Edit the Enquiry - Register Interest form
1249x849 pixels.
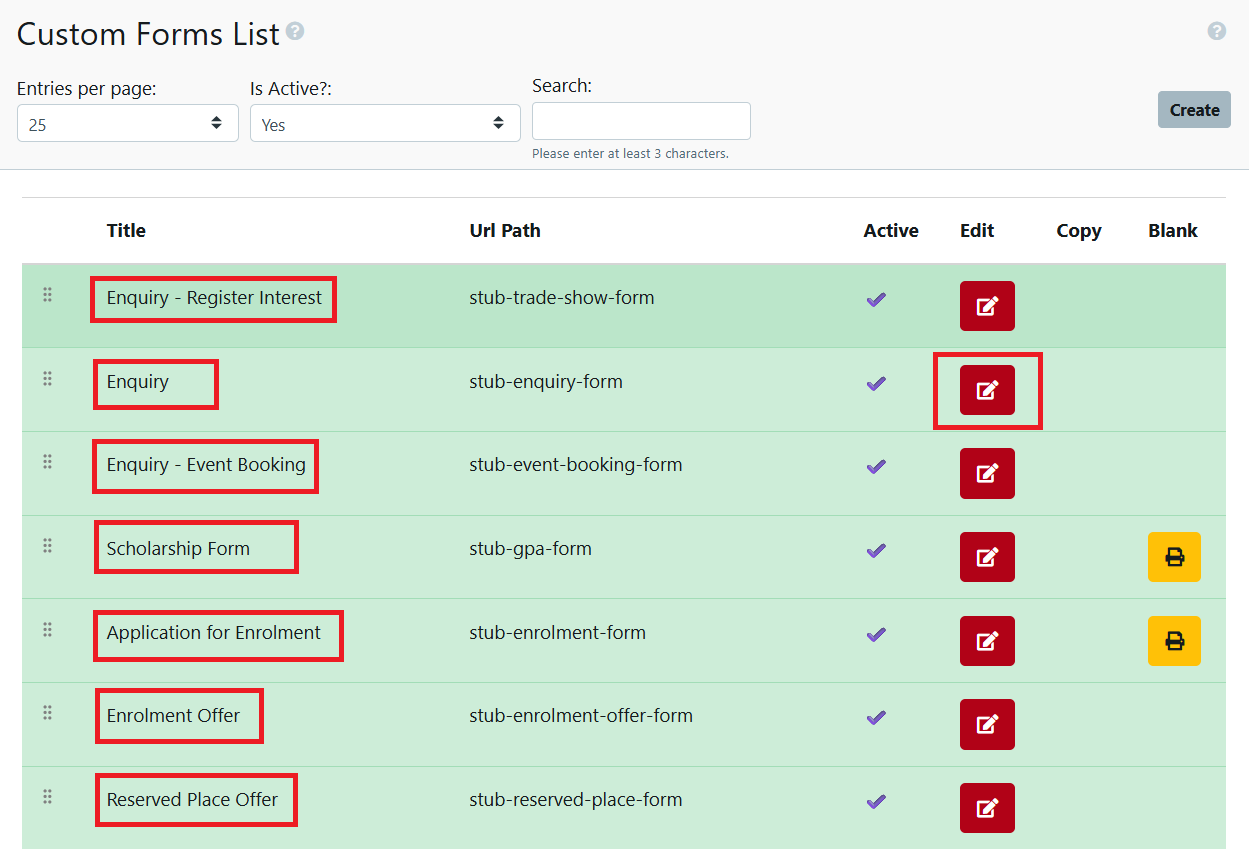coord(987,306)
